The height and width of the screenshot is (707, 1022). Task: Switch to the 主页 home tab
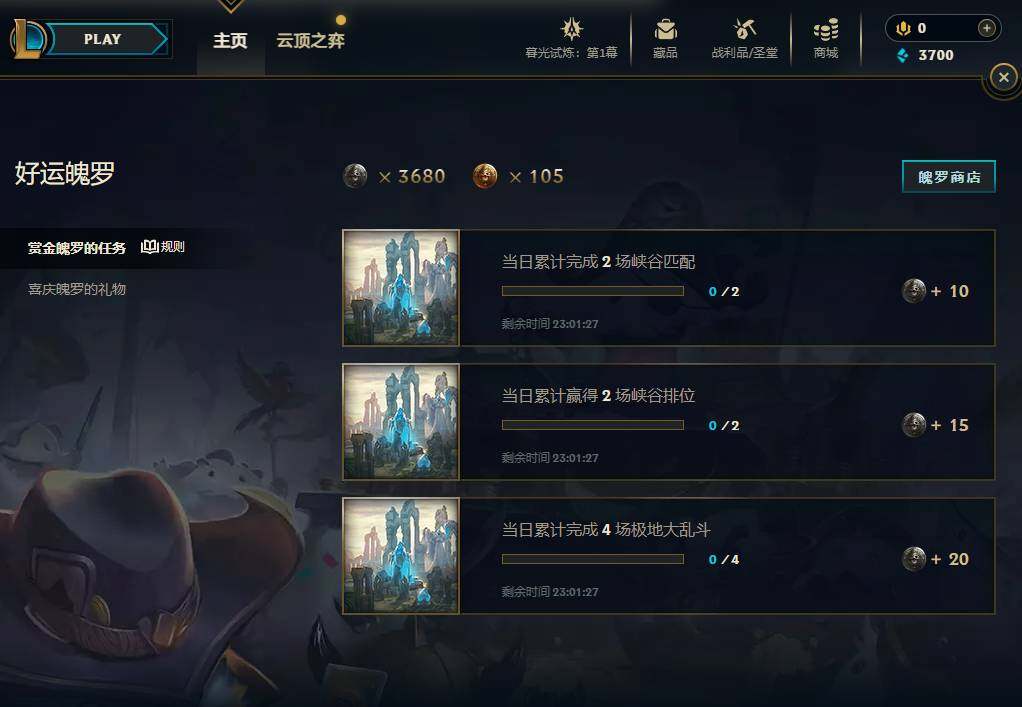click(230, 40)
